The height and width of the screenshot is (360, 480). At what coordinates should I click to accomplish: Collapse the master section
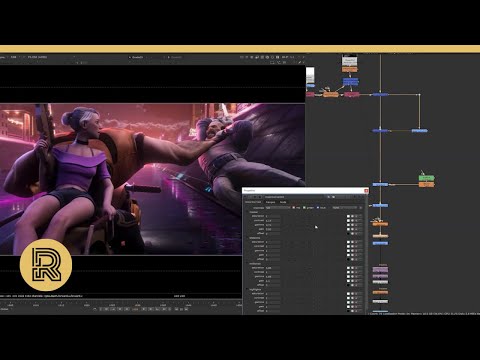(247, 212)
